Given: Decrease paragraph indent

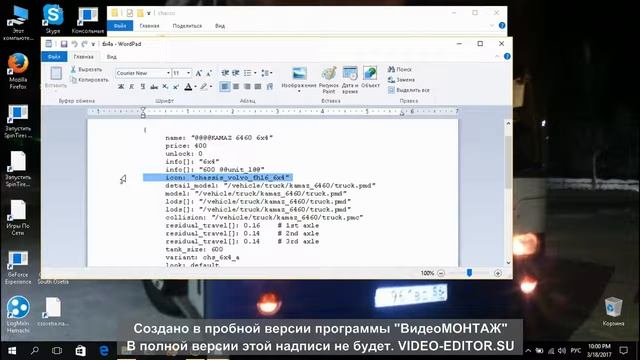Looking at the screenshot, I should 225,73.
